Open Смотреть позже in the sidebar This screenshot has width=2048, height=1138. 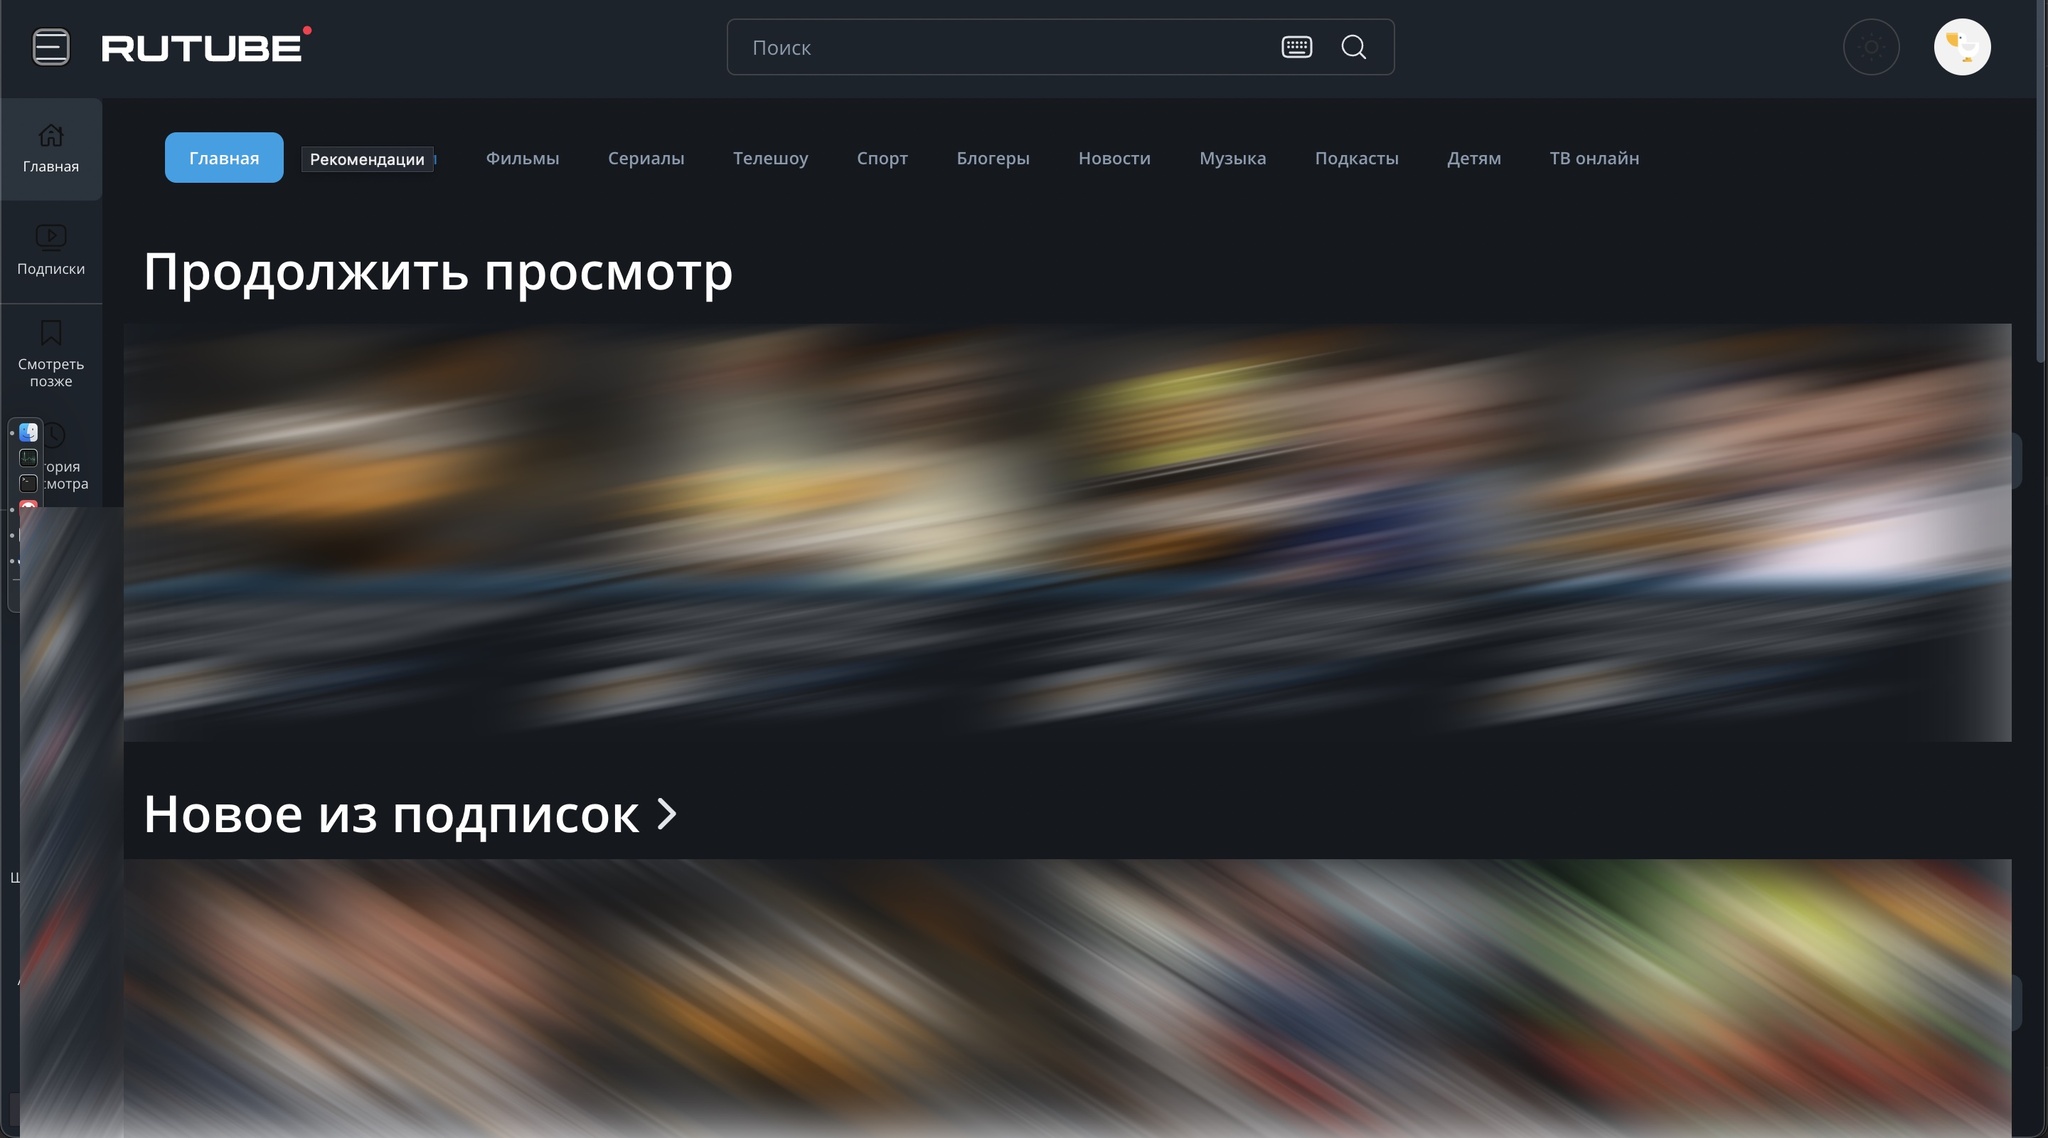coord(51,354)
